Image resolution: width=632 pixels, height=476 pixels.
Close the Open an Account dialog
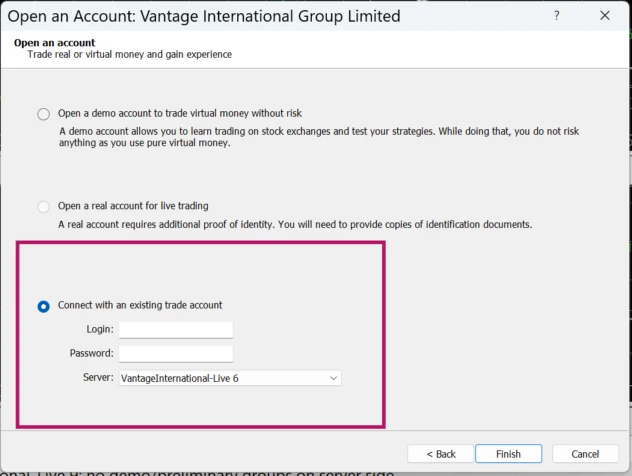605,16
